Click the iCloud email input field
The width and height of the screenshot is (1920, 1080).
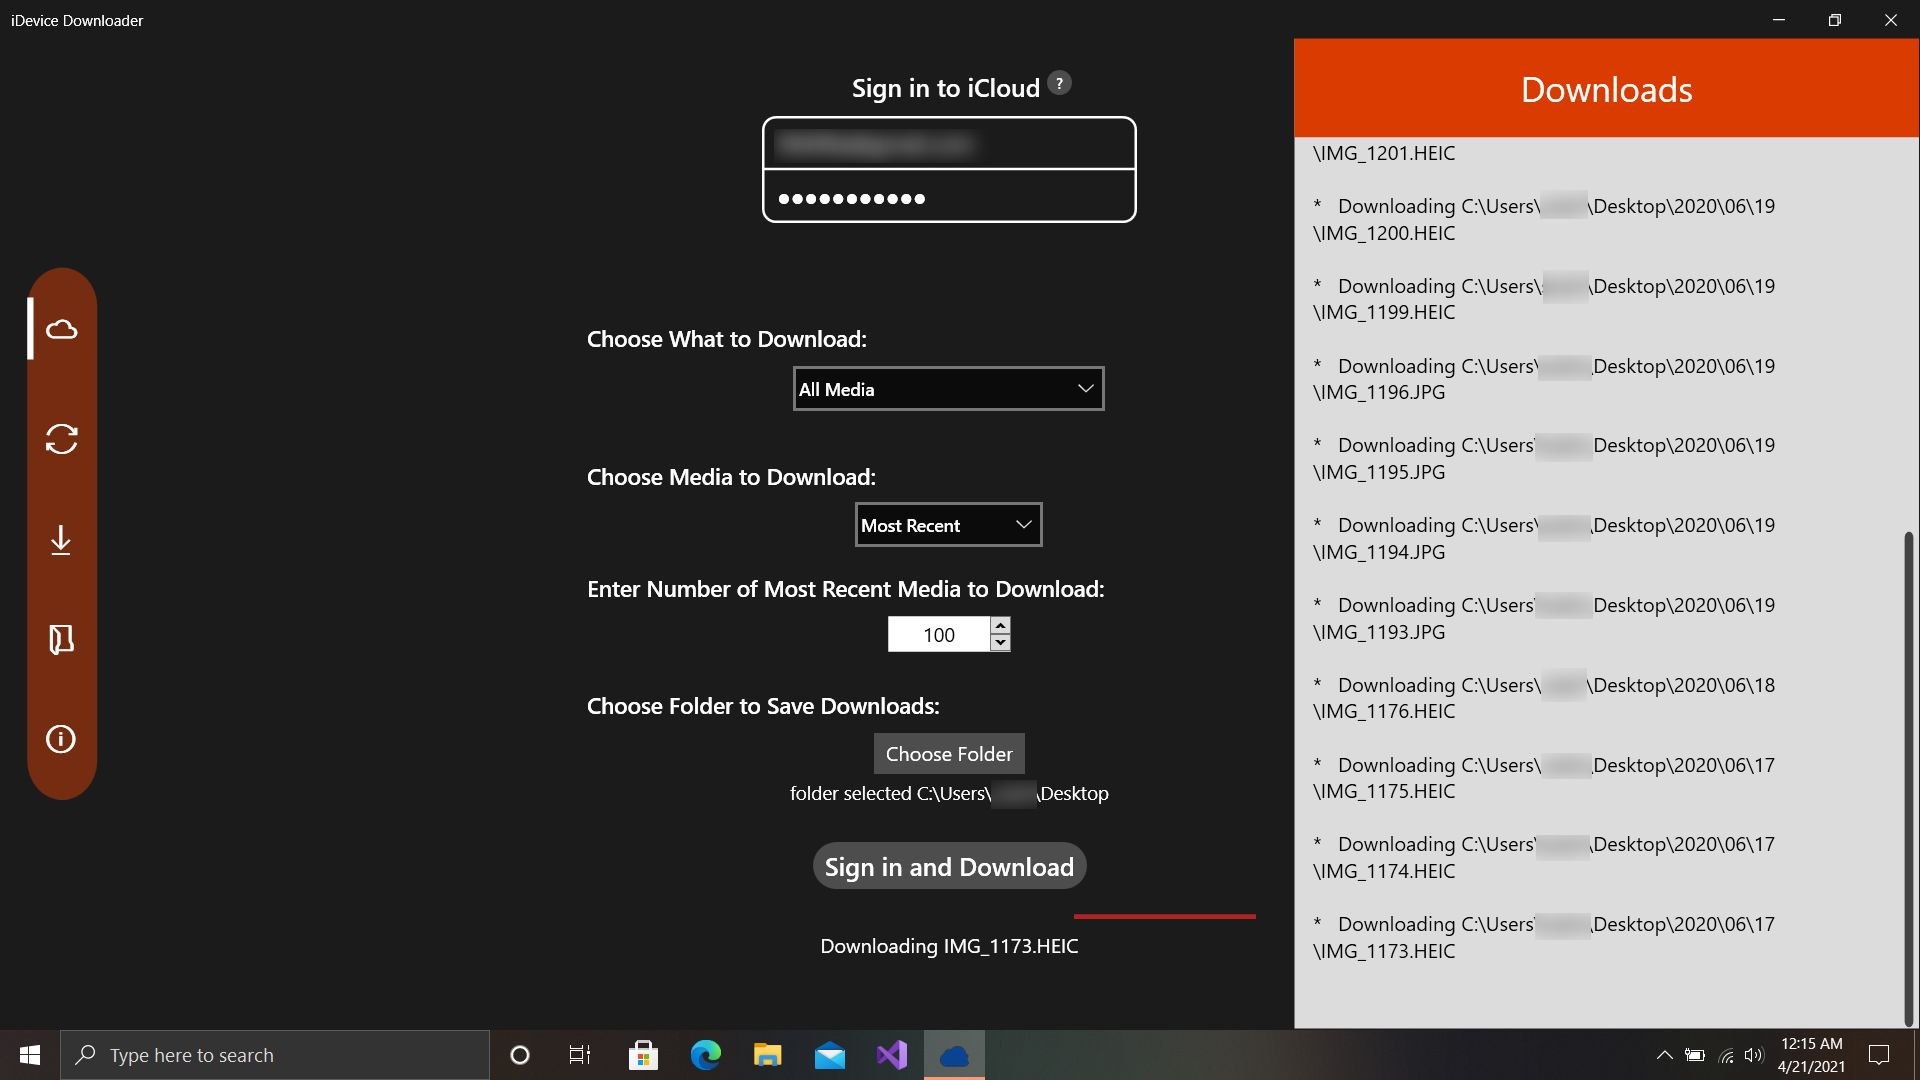tap(948, 145)
